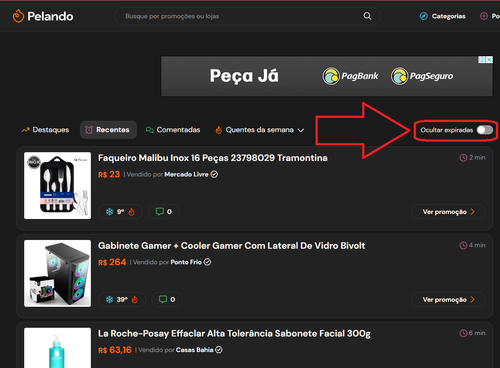Click the 6 min clock icon

pyautogui.click(x=463, y=333)
